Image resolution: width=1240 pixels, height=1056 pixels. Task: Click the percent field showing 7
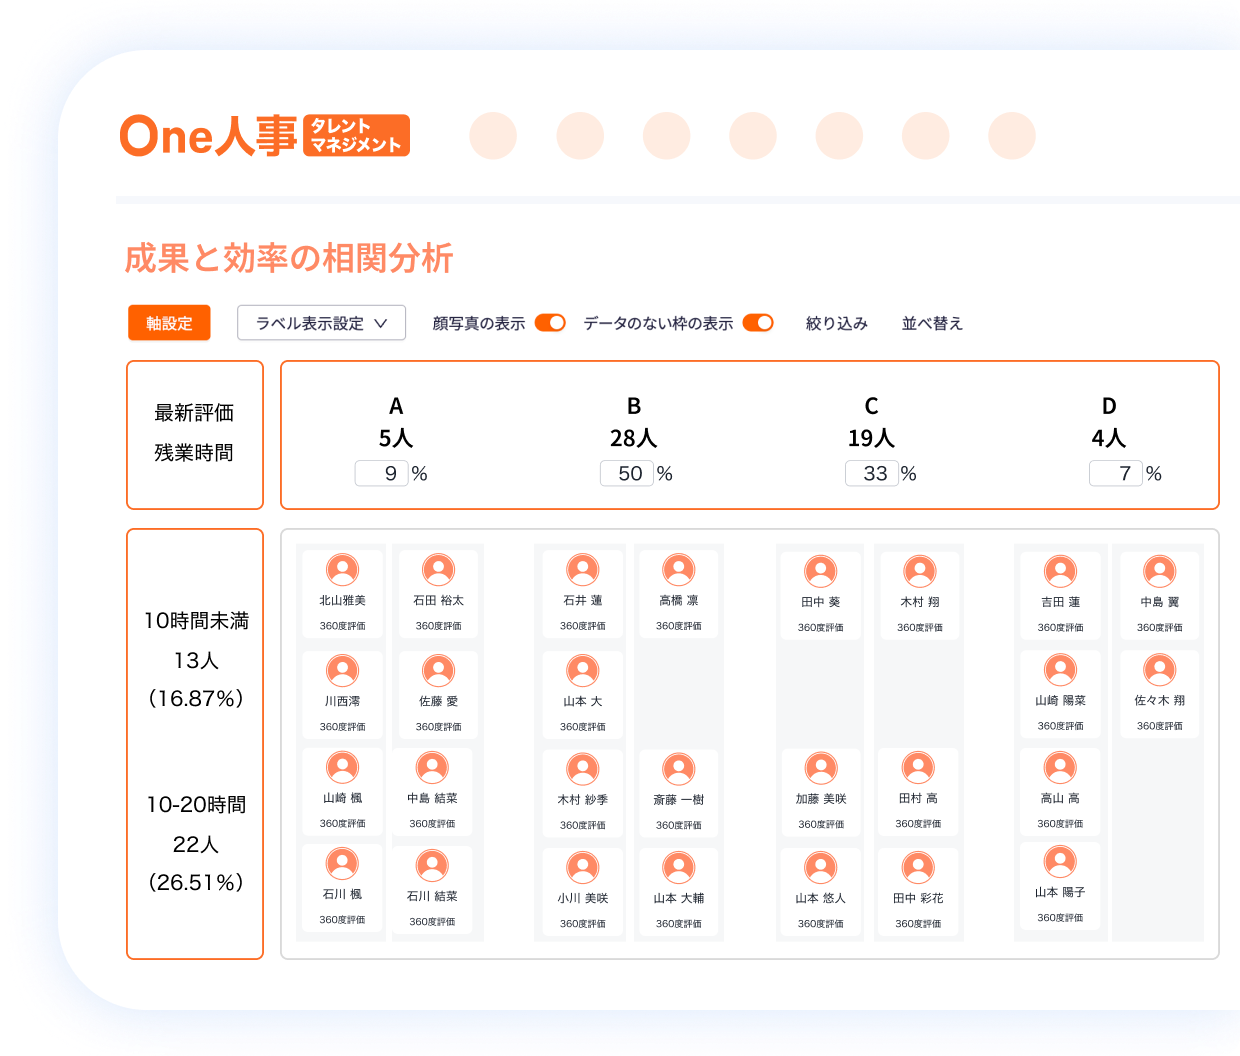click(x=1116, y=473)
